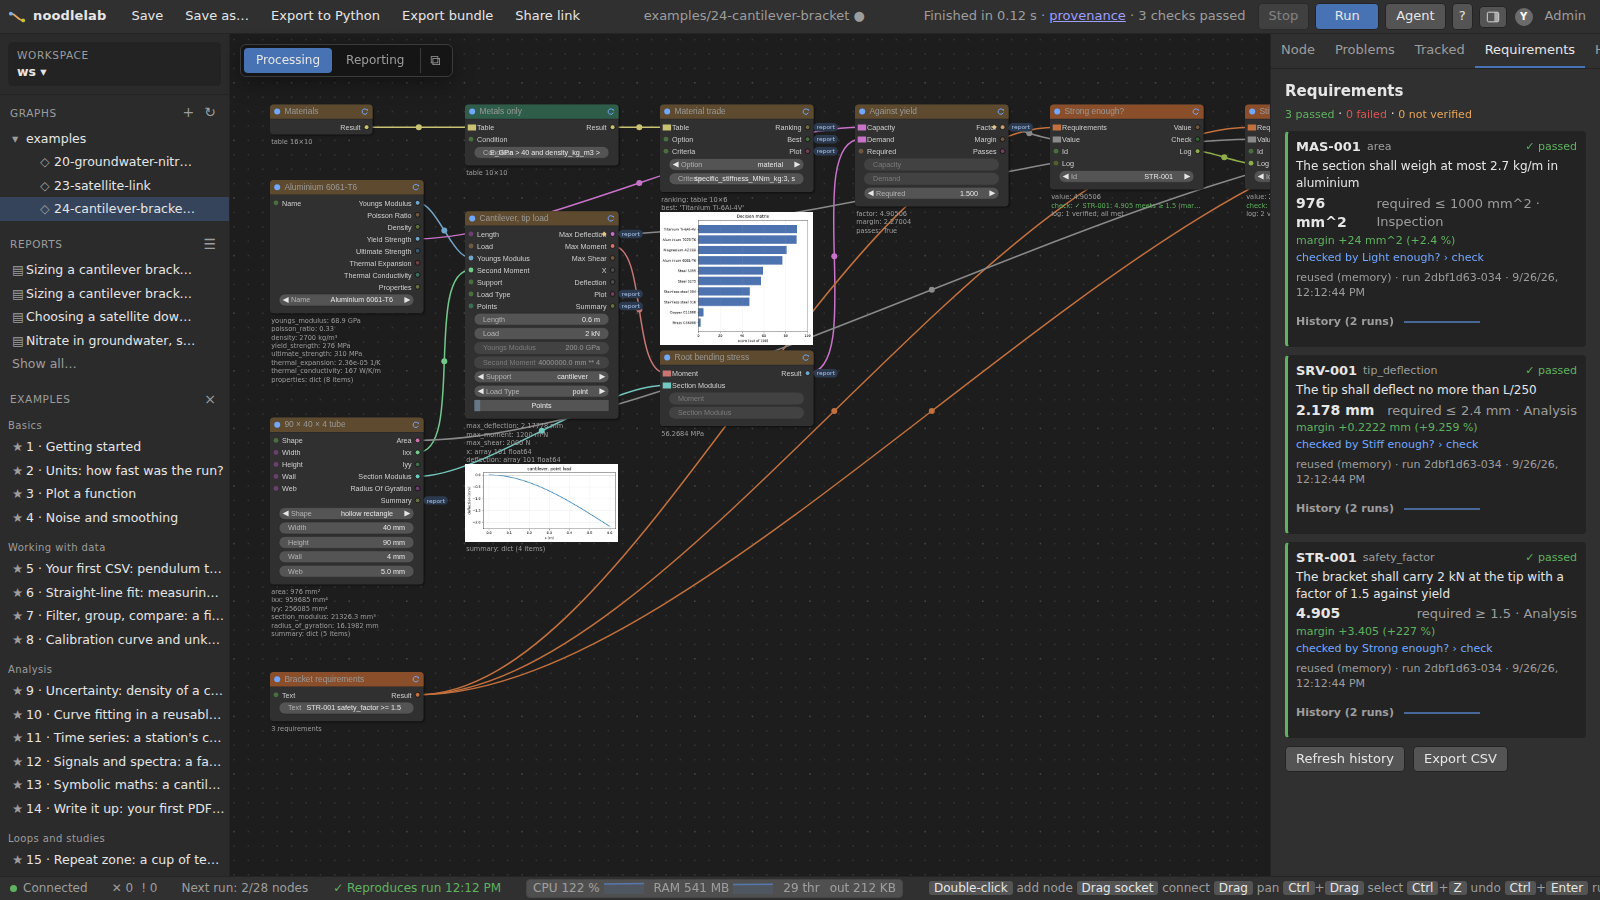
Task: Cycle Option material to next value
Action: pos(797,165)
